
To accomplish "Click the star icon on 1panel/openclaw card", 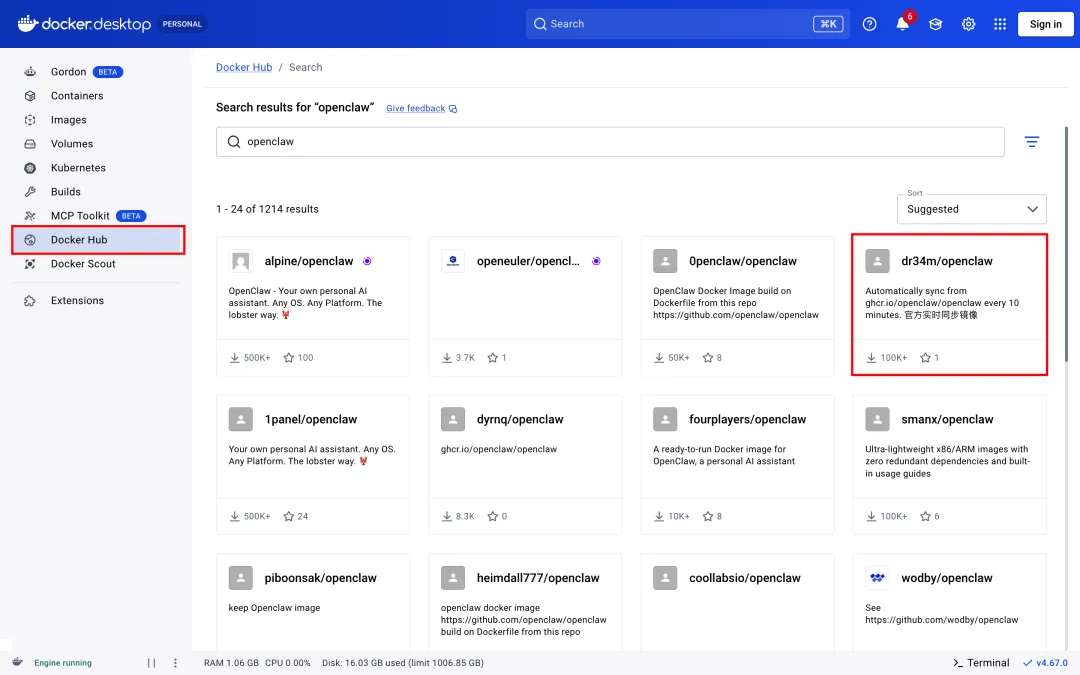I will click(x=289, y=516).
